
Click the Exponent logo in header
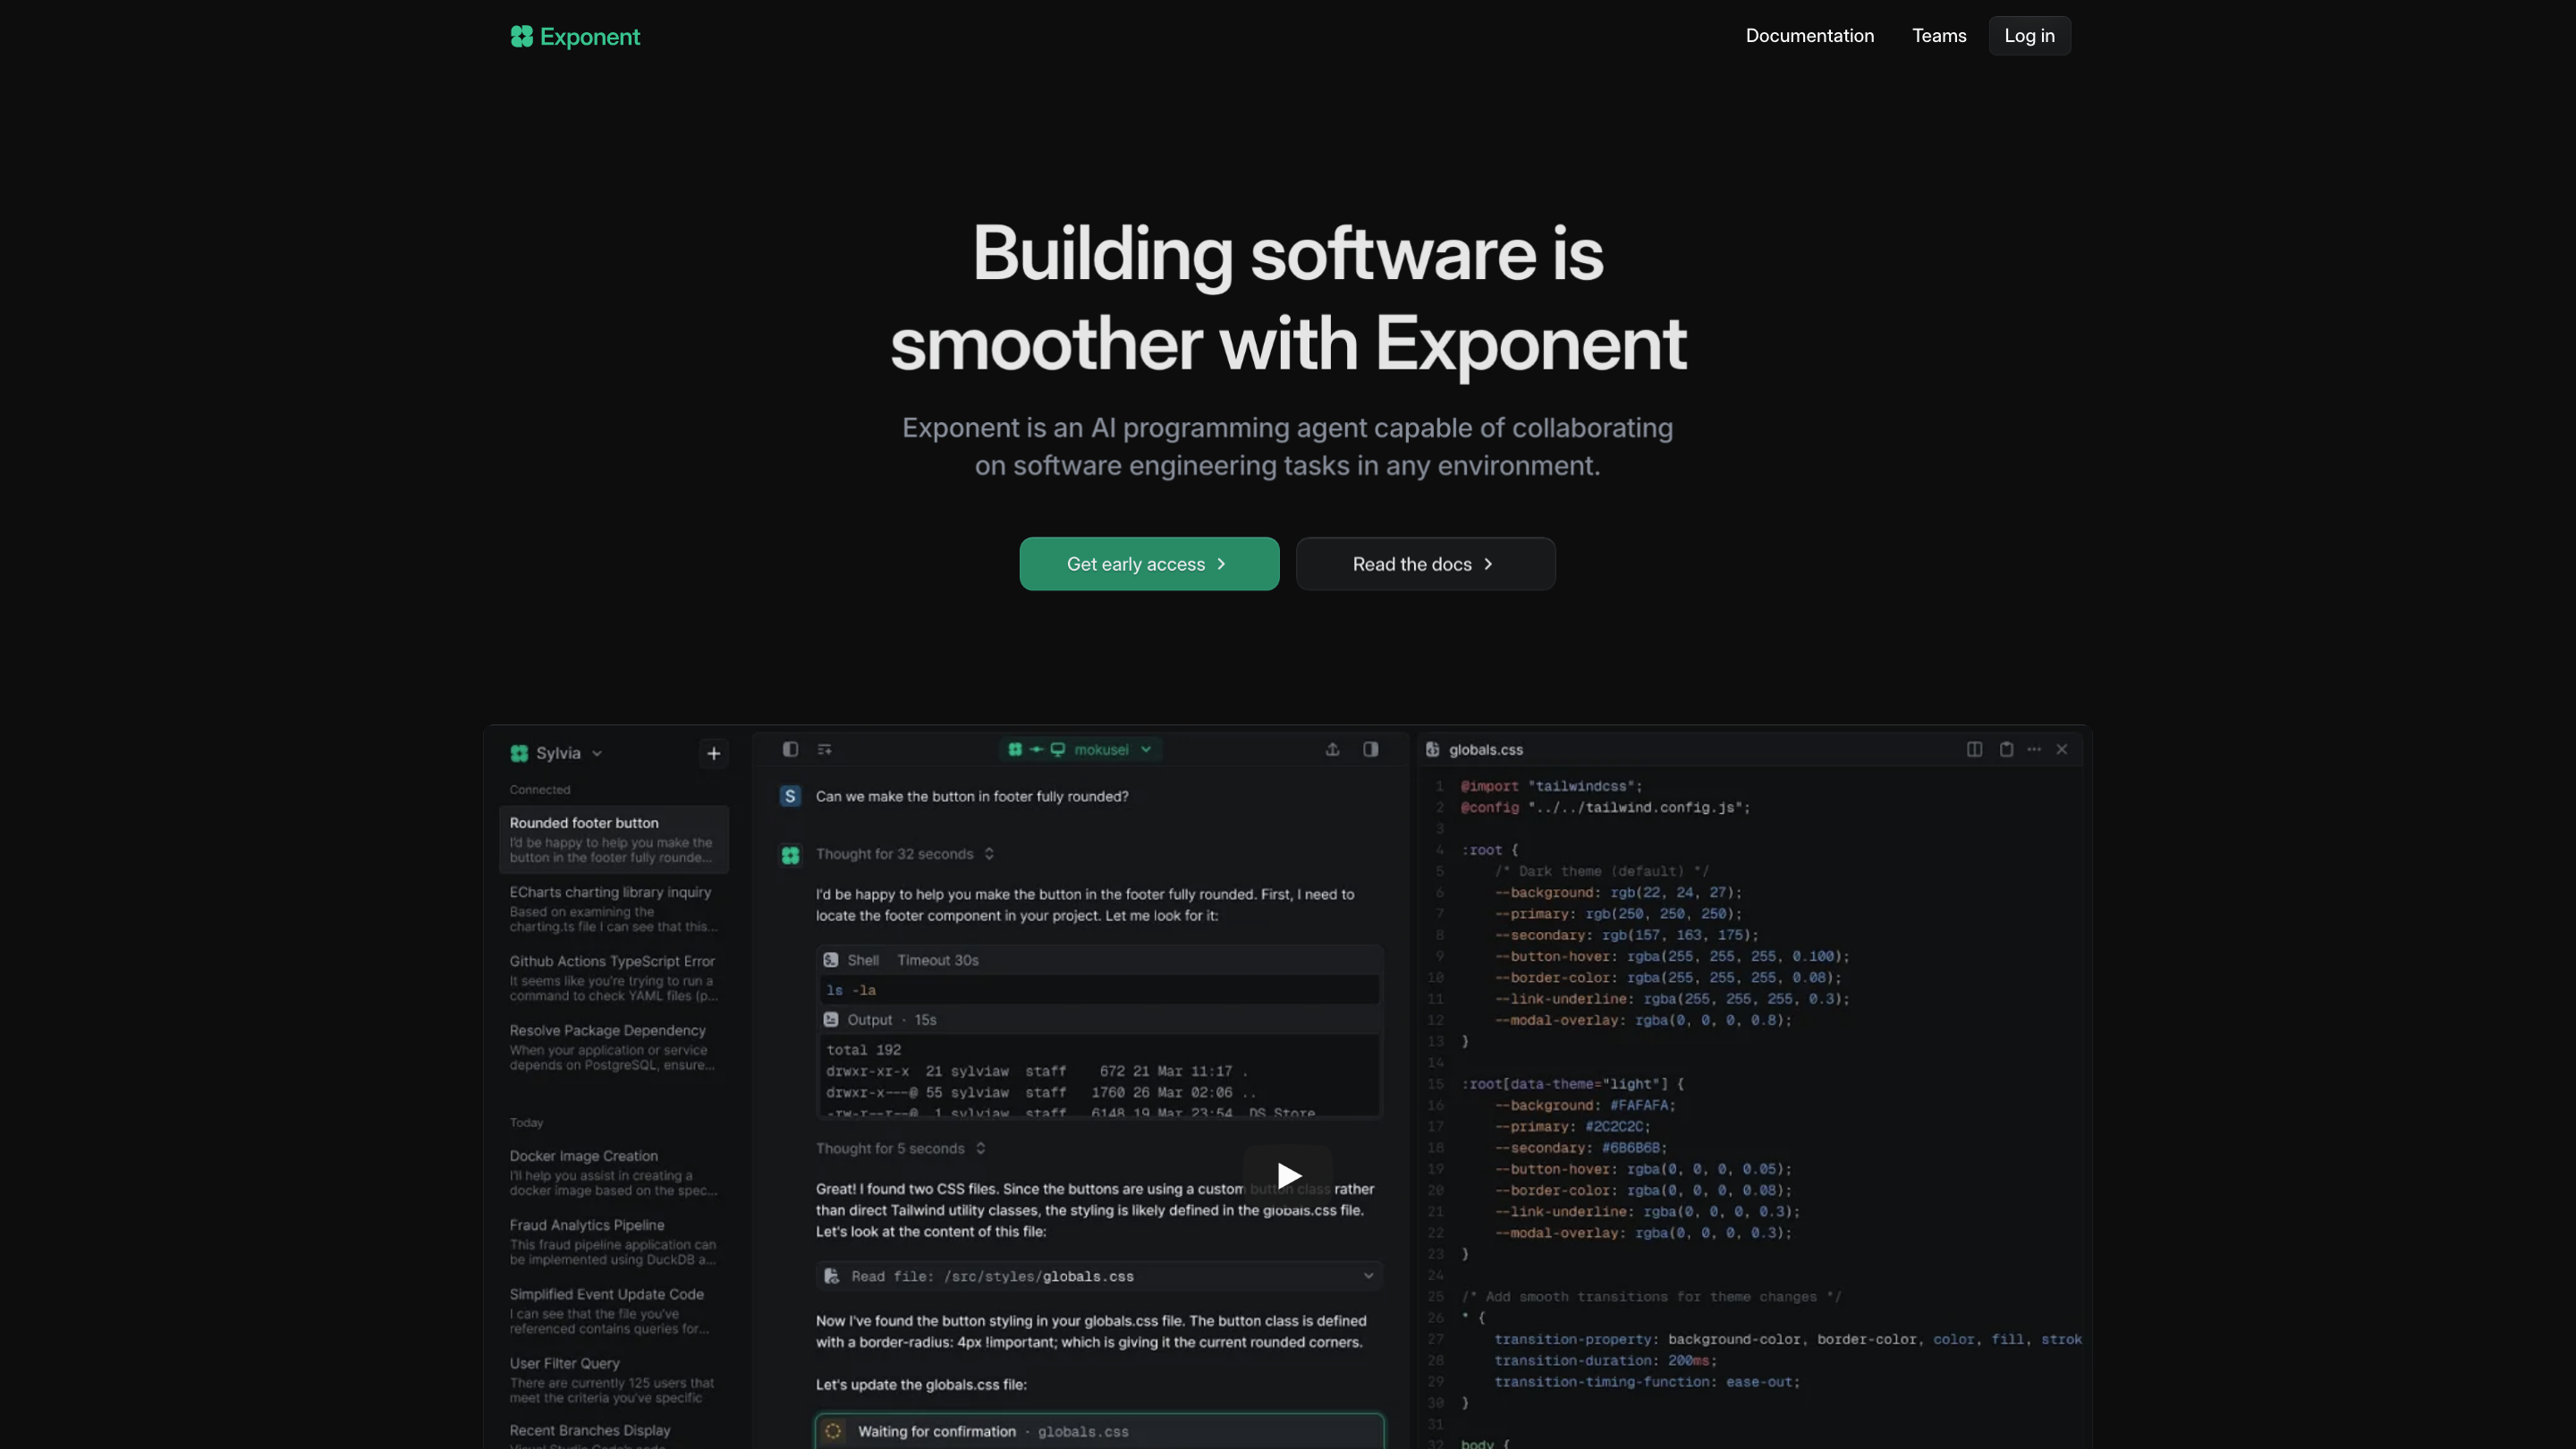575,37
